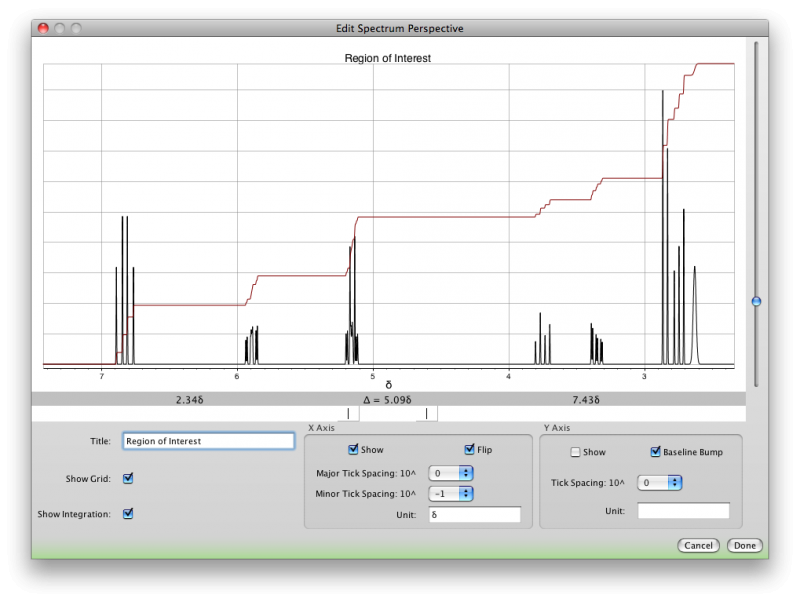
Task: Click the Δ = 5.09δ readout
Action: 387,400
